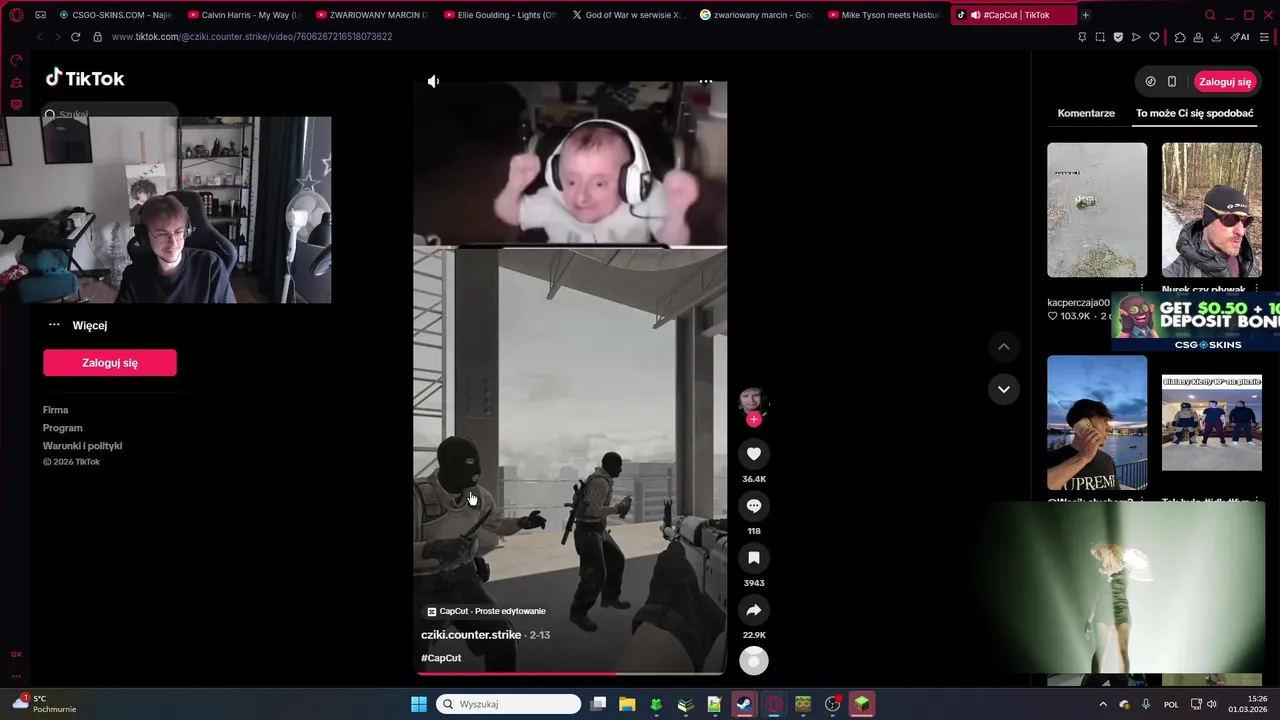Open the Steam taskbar icon
The image size is (1280, 720).
coord(745,704)
